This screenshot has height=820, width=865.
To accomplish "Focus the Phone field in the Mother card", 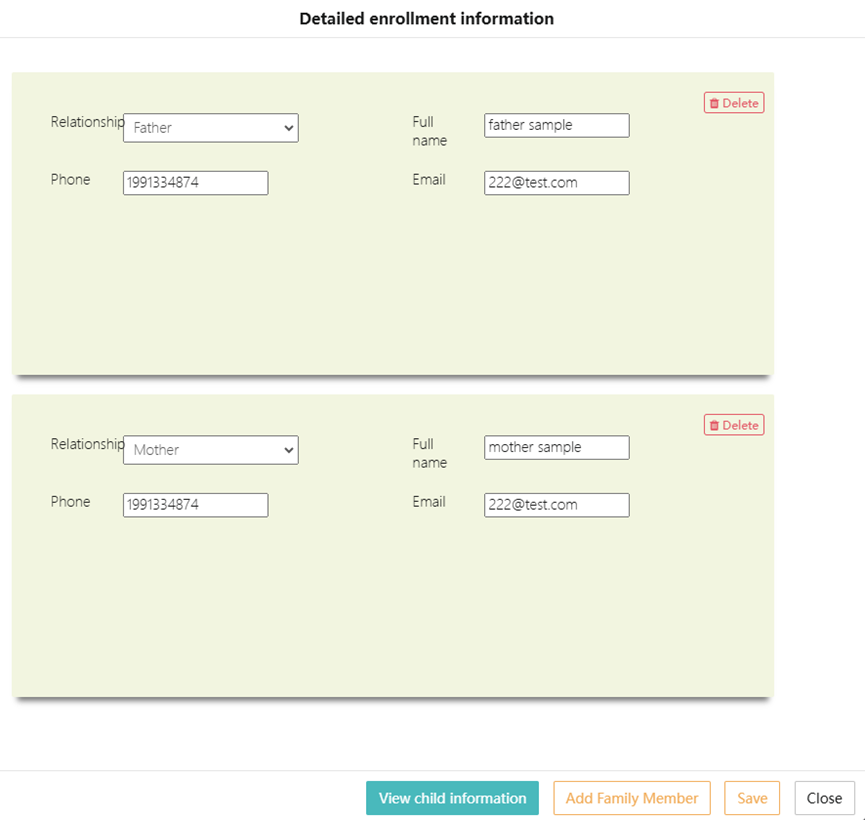I will click(195, 505).
